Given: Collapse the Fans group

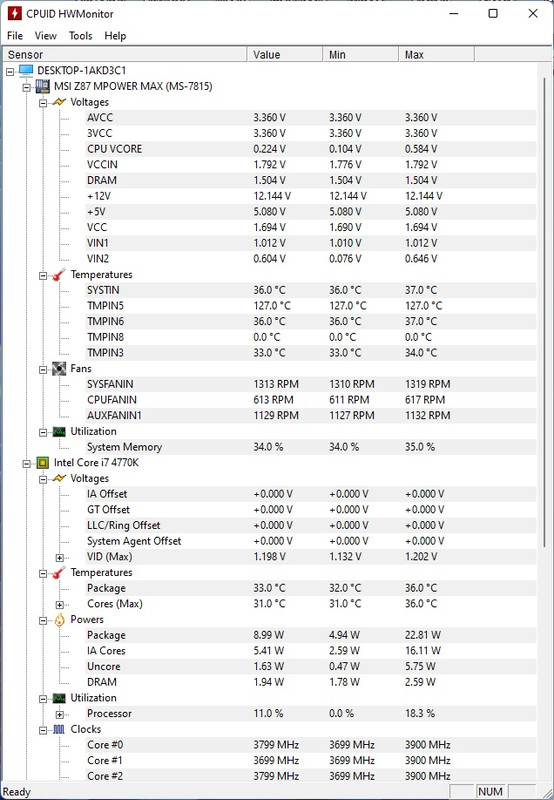Looking at the screenshot, I should 43,369.
